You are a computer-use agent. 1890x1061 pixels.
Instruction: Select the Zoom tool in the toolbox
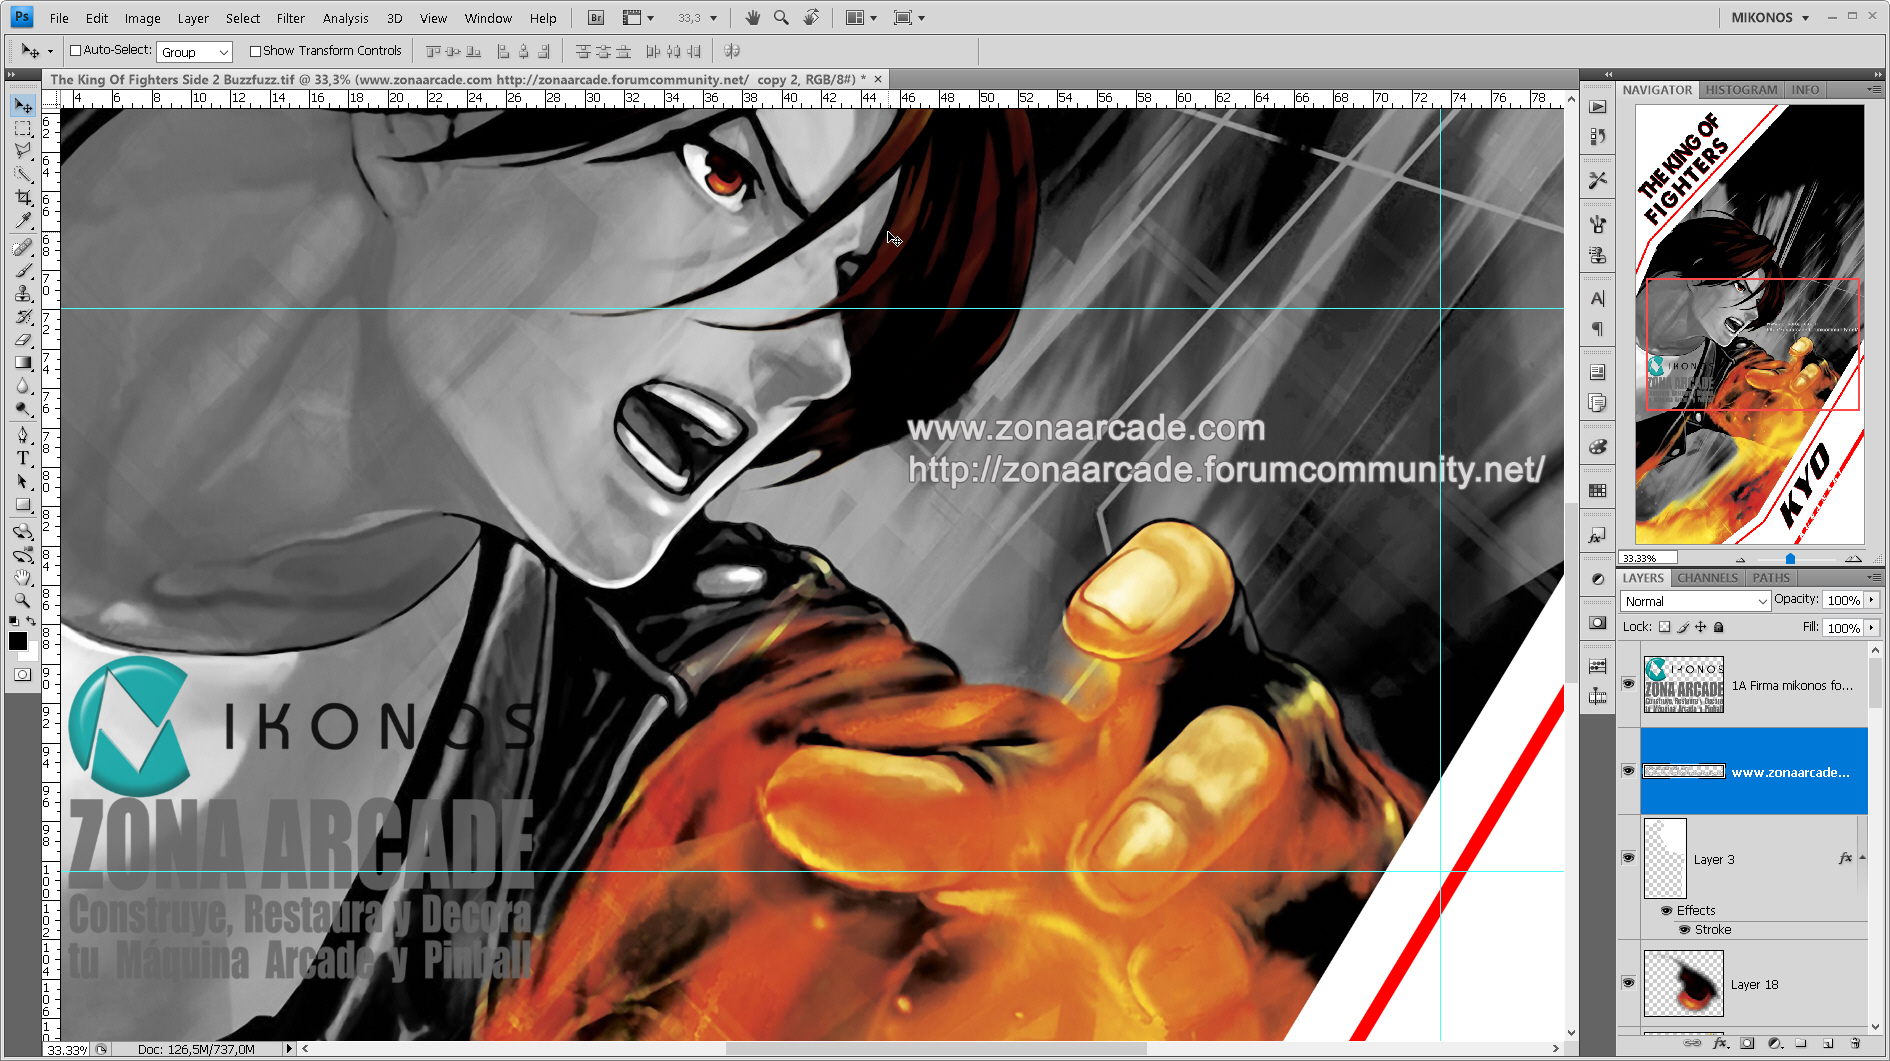tap(23, 600)
